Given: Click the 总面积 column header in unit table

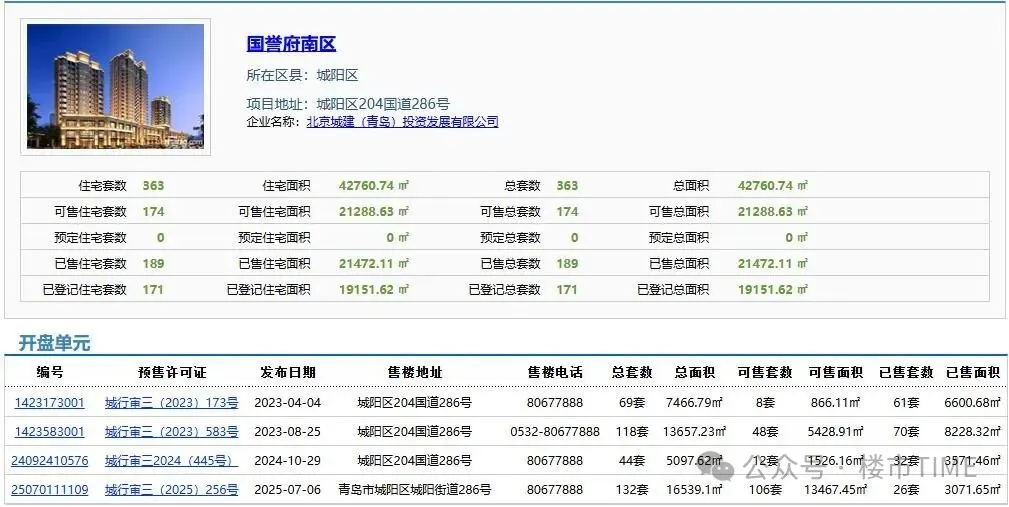Looking at the screenshot, I should coord(694,372).
